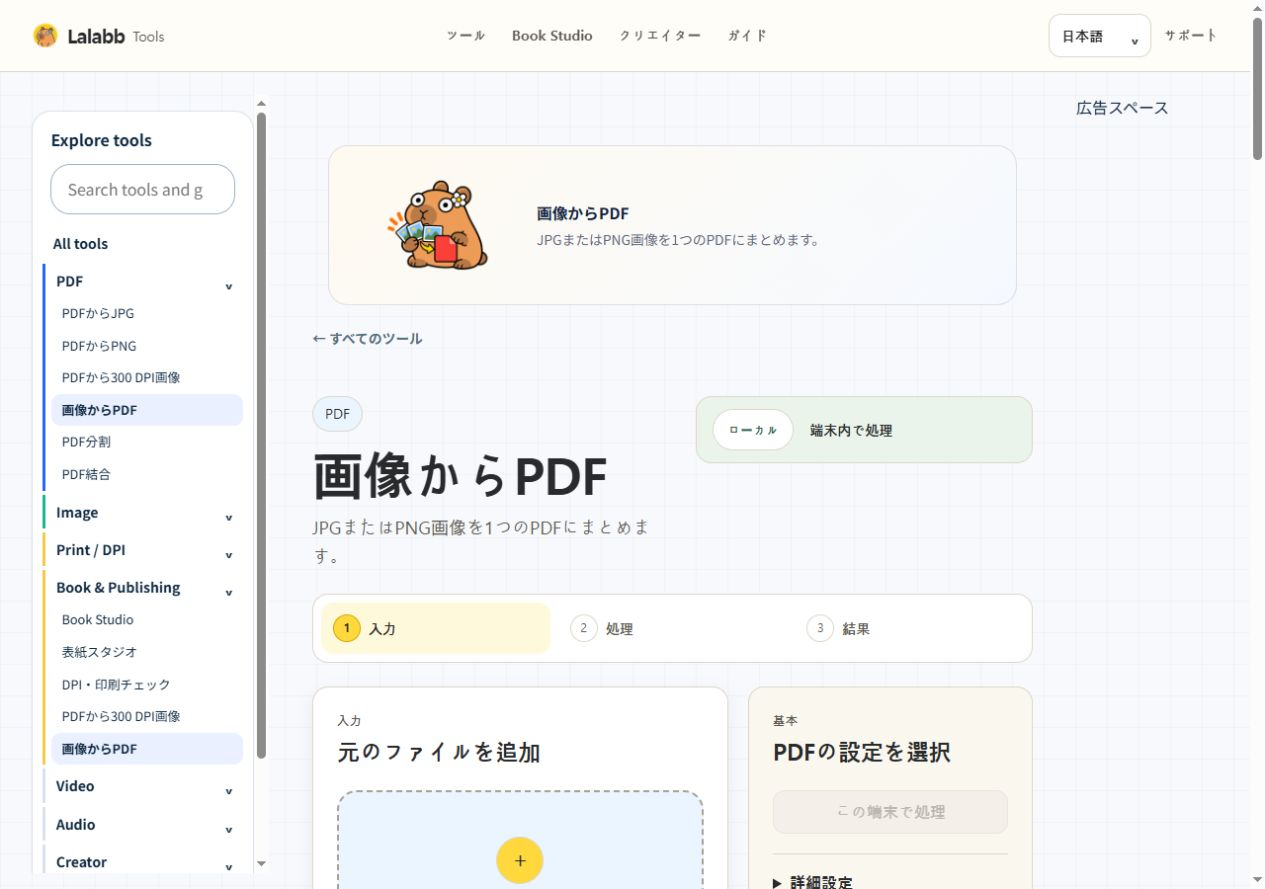The width and height of the screenshot is (1265, 889).
Task: Click the Lalabb capybara logo icon
Action: click(x=45, y=36)
